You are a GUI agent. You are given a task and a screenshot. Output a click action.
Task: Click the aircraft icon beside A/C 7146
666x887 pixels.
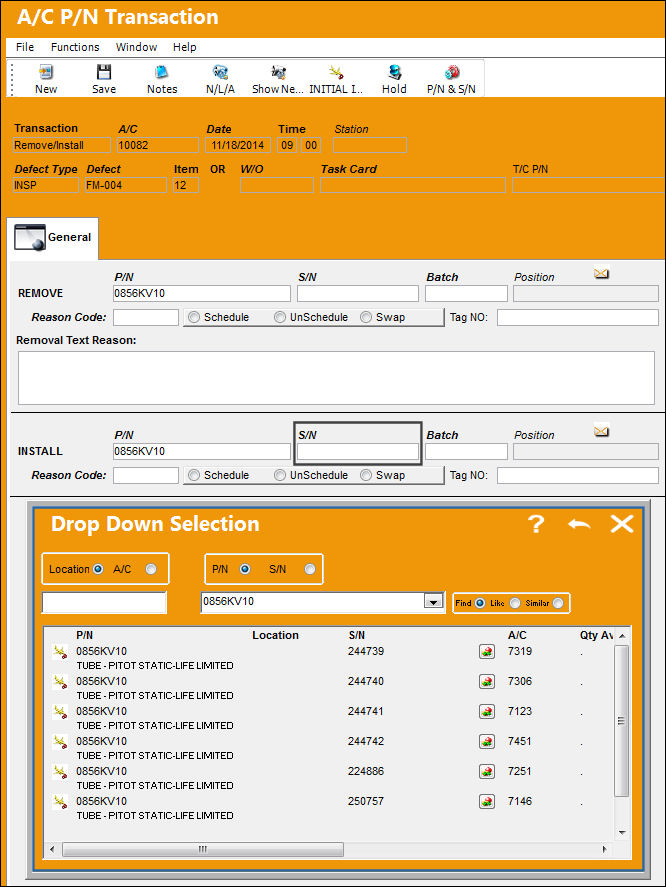pyautogui.click(x=487, y=802)
